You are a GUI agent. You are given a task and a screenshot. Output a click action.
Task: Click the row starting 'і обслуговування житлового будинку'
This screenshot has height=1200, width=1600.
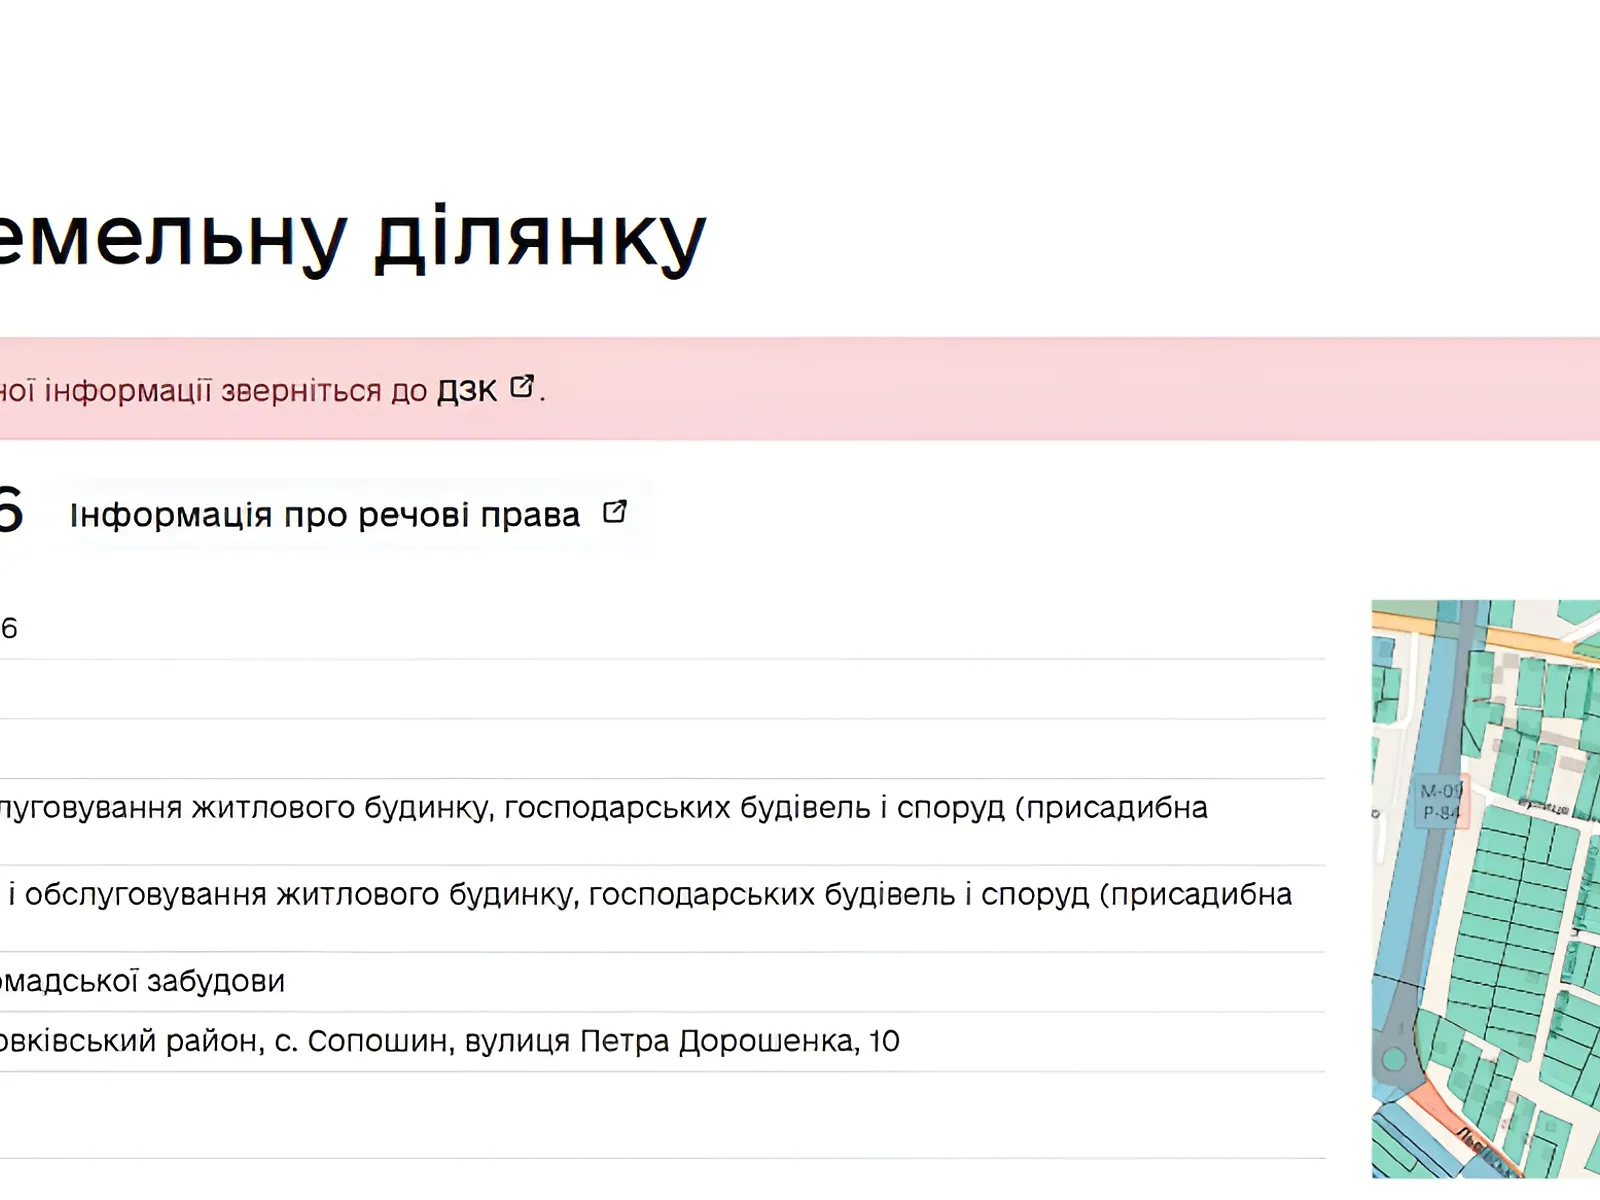point(650,895)
